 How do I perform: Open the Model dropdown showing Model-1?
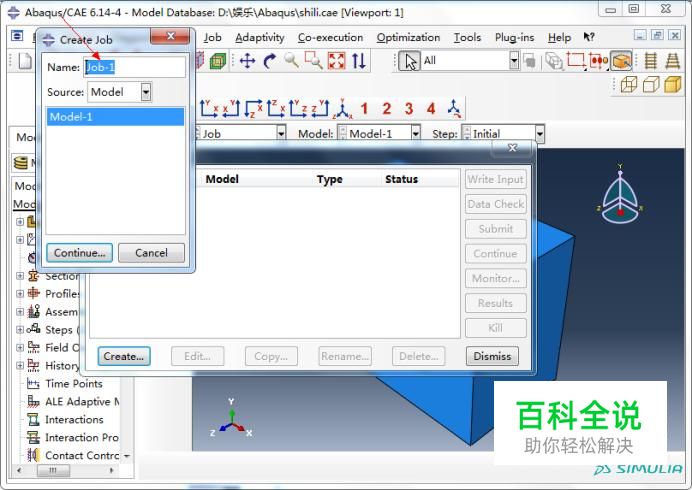coord(415,133)
